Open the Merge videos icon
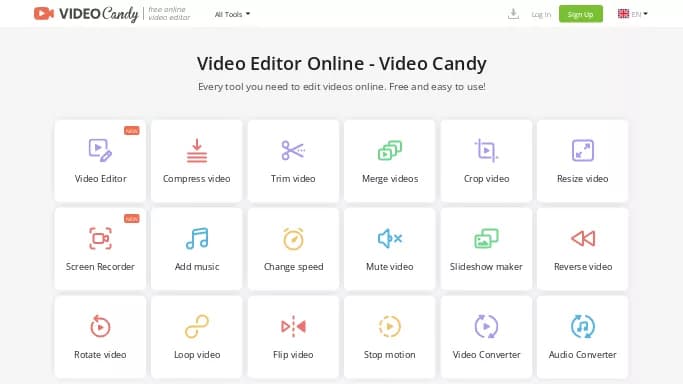The width and height of the screenshot is (683, 384). point(389,150)
